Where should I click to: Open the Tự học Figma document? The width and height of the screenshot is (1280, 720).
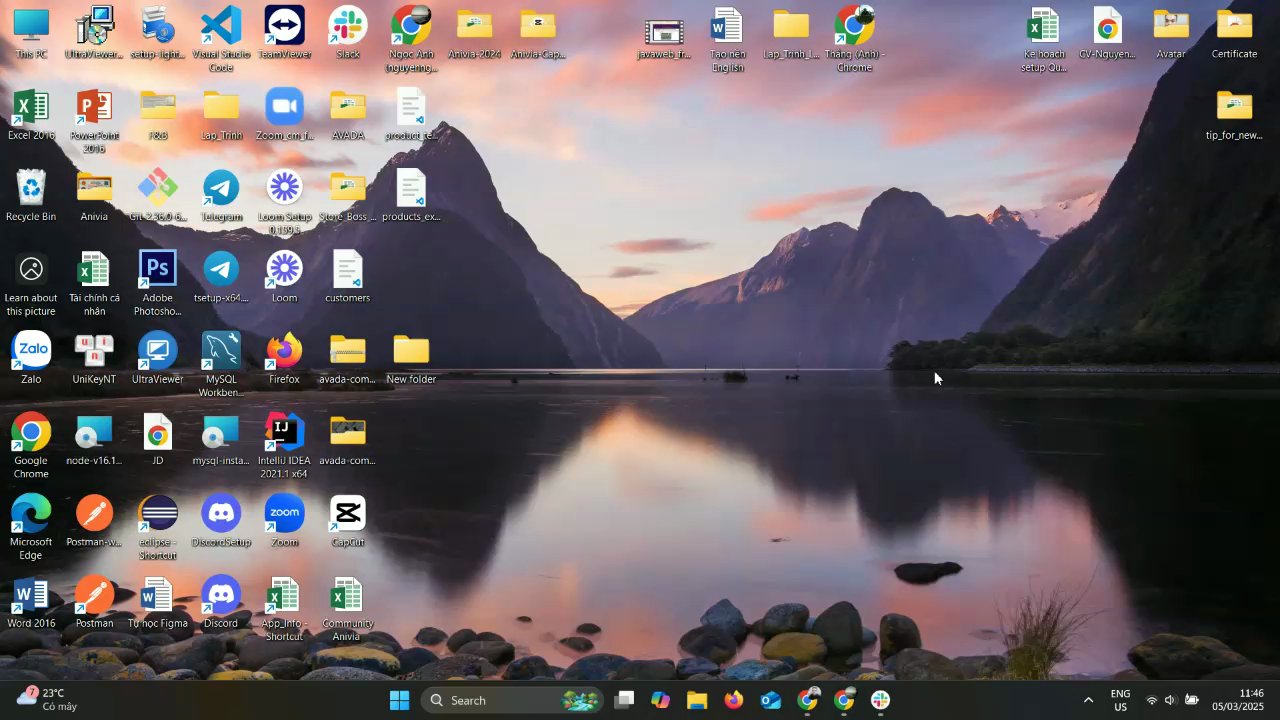(x=158, y=602)
